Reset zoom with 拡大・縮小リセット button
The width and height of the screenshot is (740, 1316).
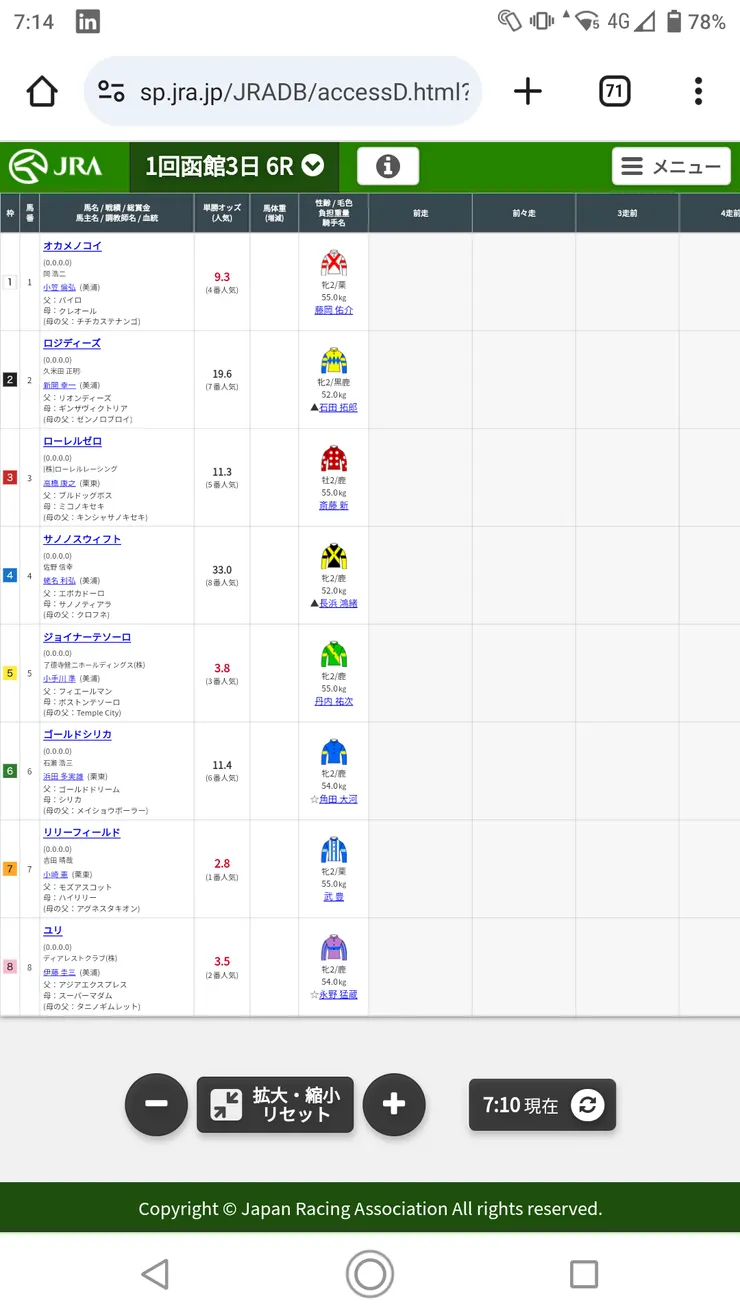275,1104
